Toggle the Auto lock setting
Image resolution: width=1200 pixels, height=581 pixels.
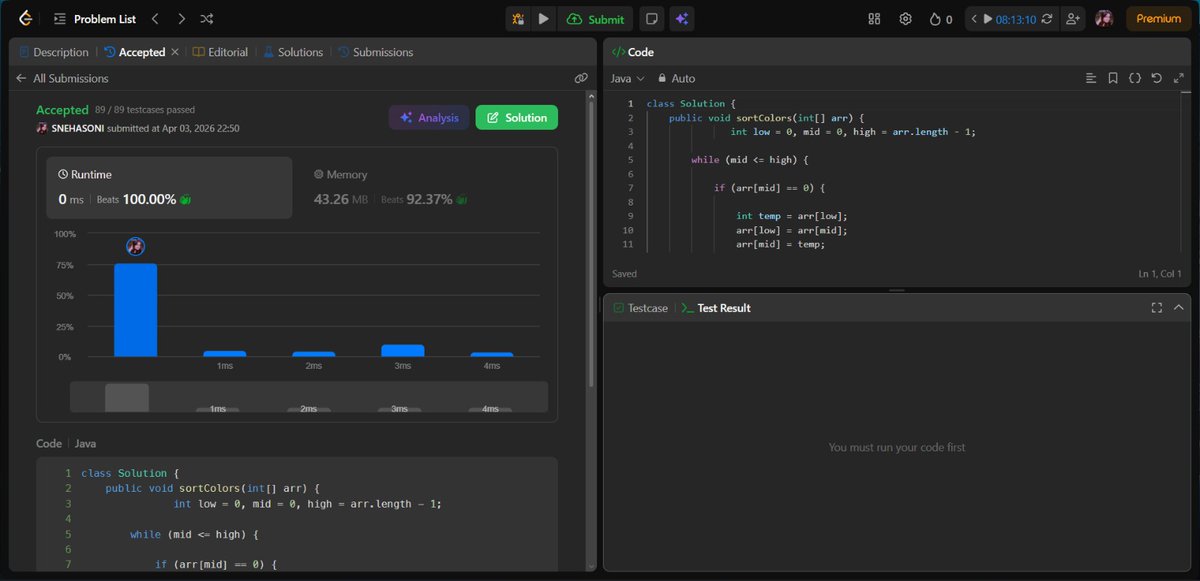pos(676,78)
